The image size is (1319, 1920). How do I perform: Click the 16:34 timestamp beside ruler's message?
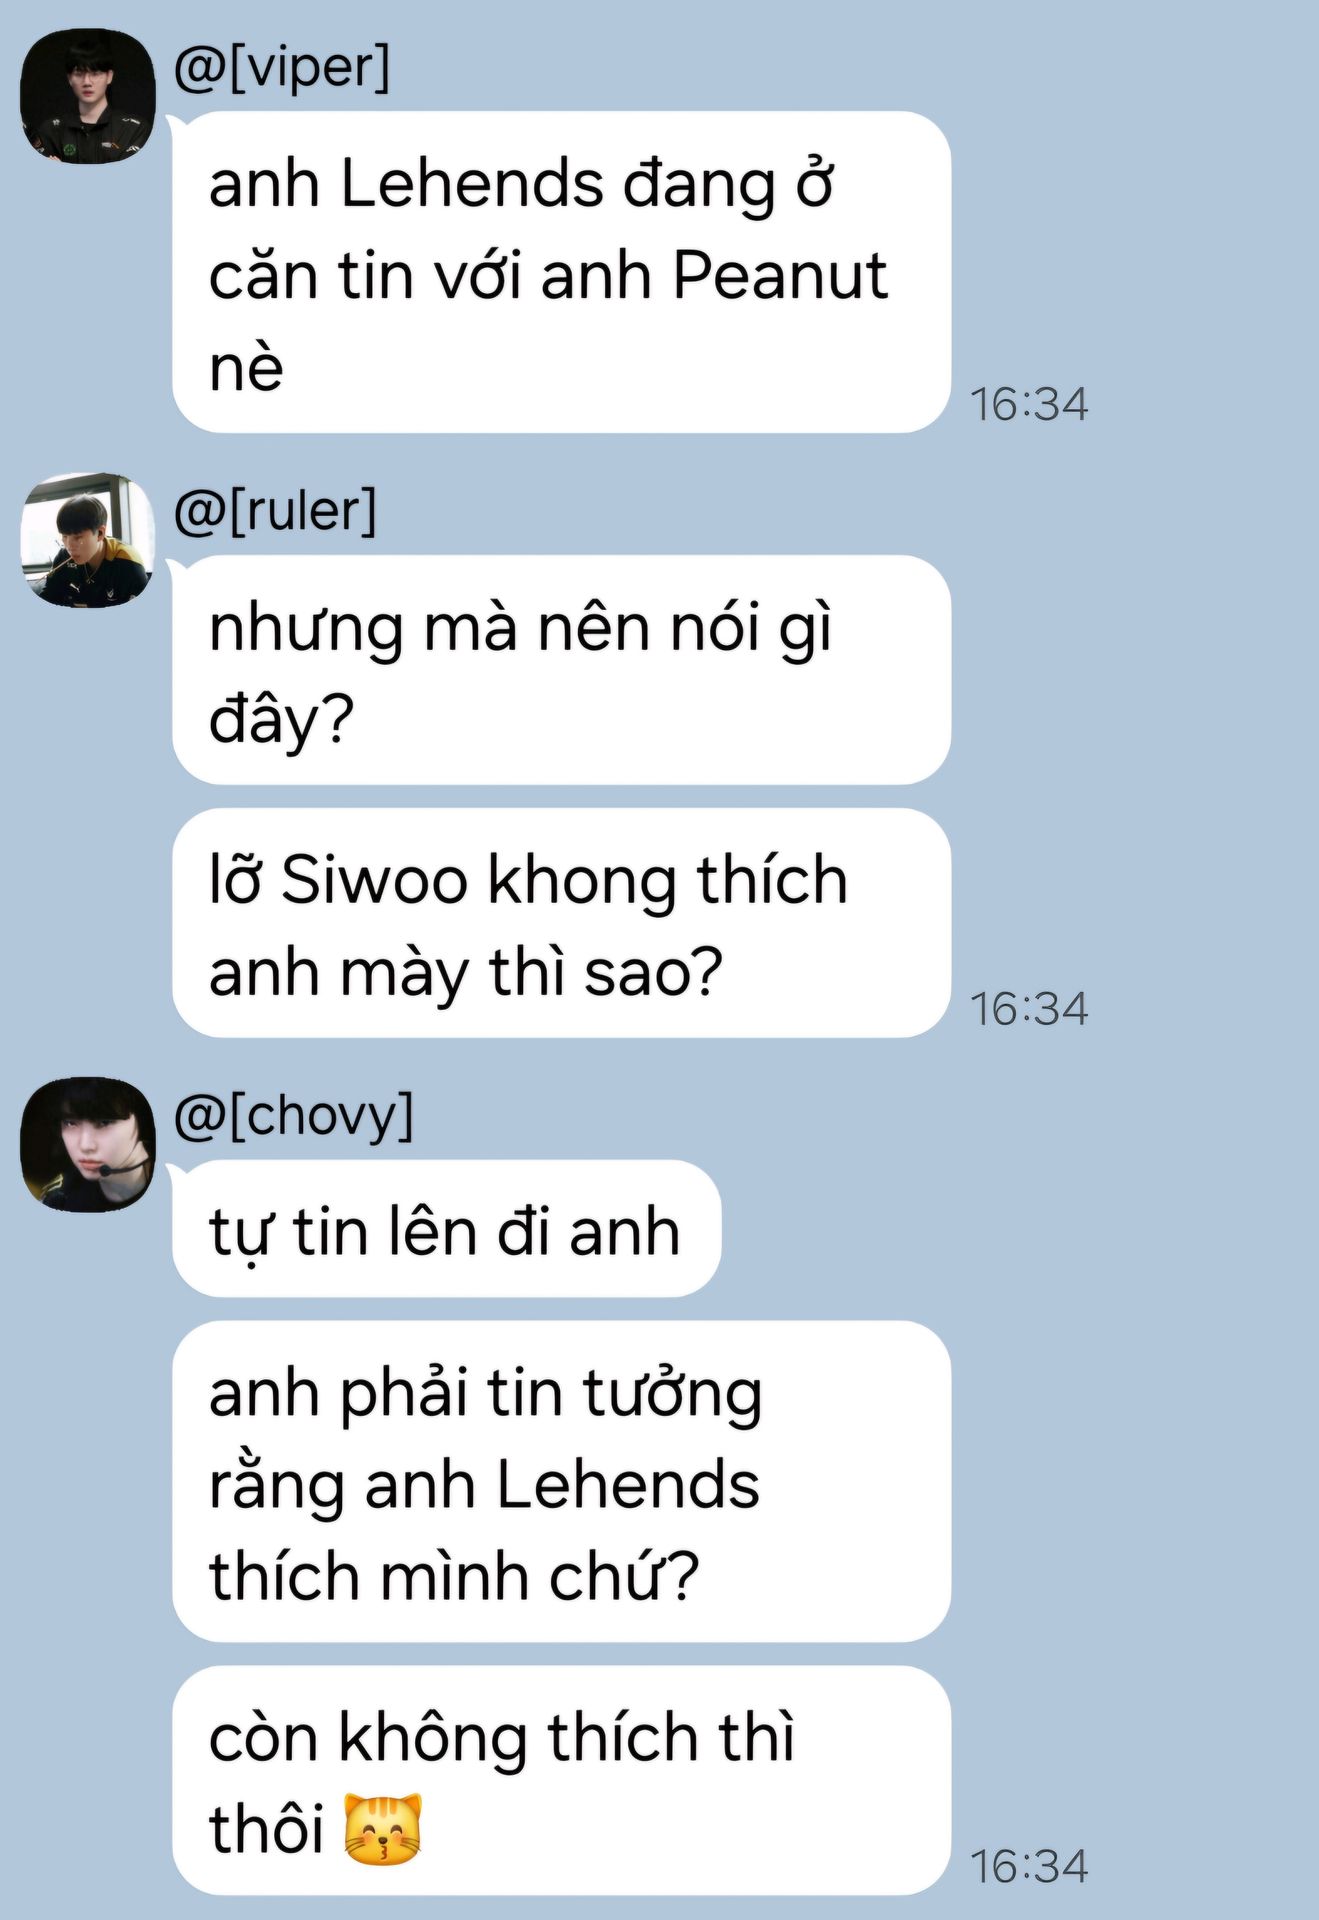1029,1008
